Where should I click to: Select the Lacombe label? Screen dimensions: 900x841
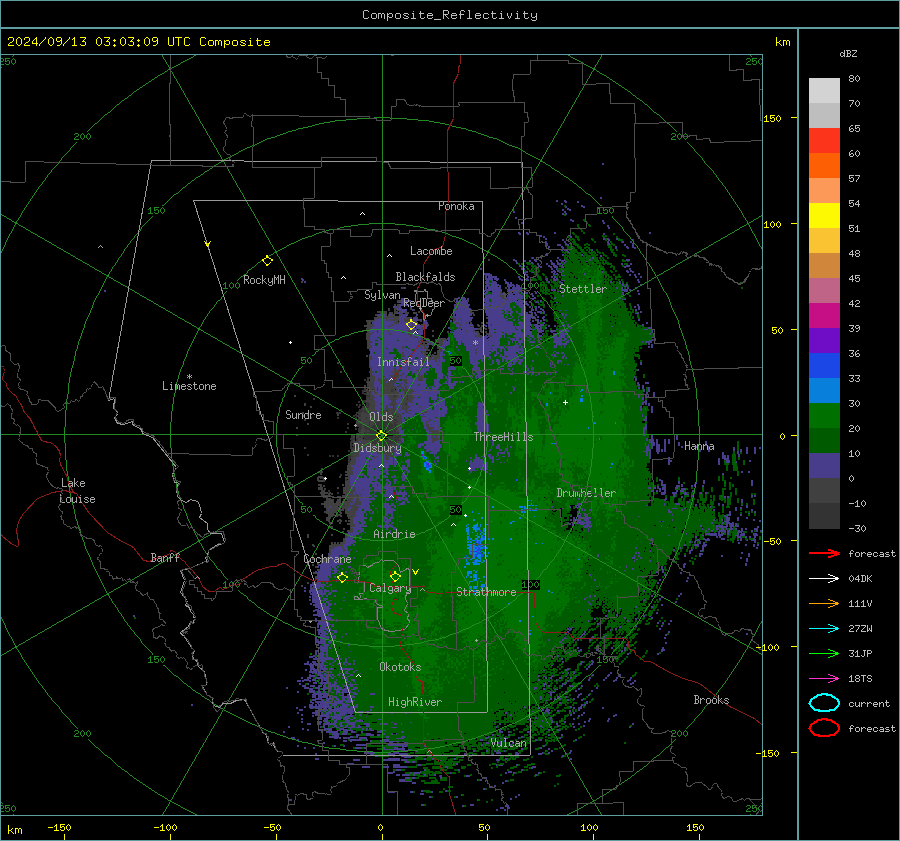coord(431,251)
